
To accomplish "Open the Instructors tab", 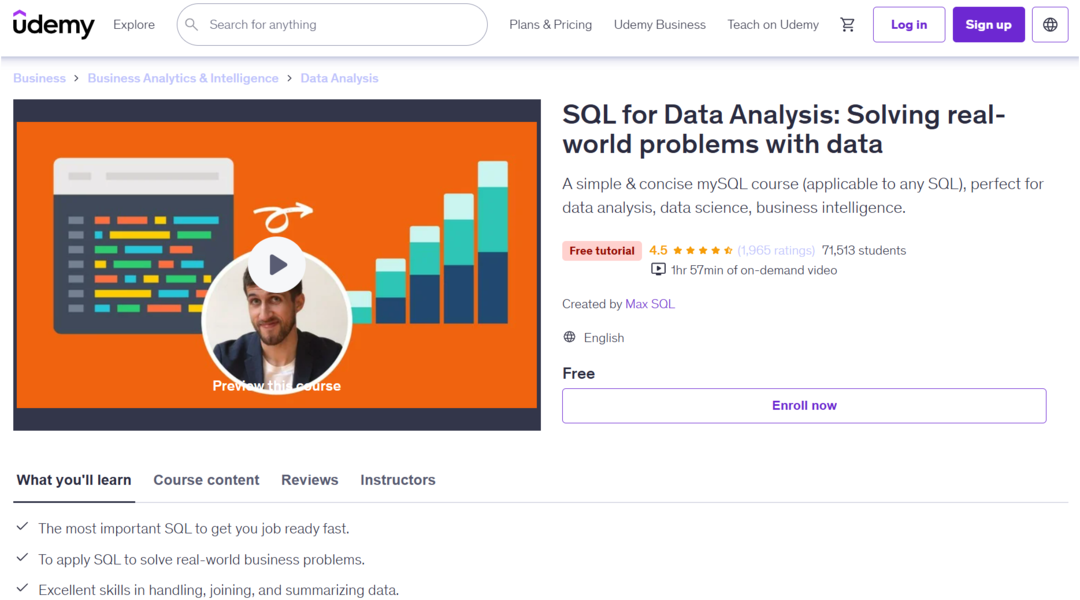I will (x=398, y=480).
